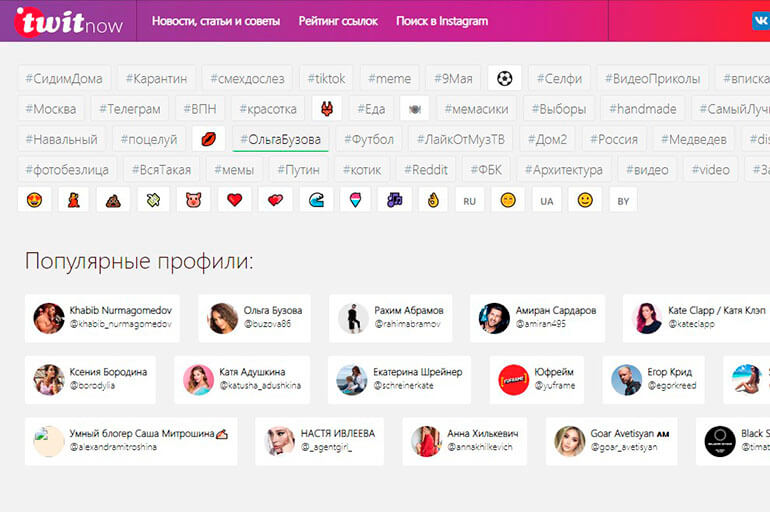The width and height of the screenshot is (770, 512).
Task: Open Ольга Бузова profile name
Action: pos(273,310)
